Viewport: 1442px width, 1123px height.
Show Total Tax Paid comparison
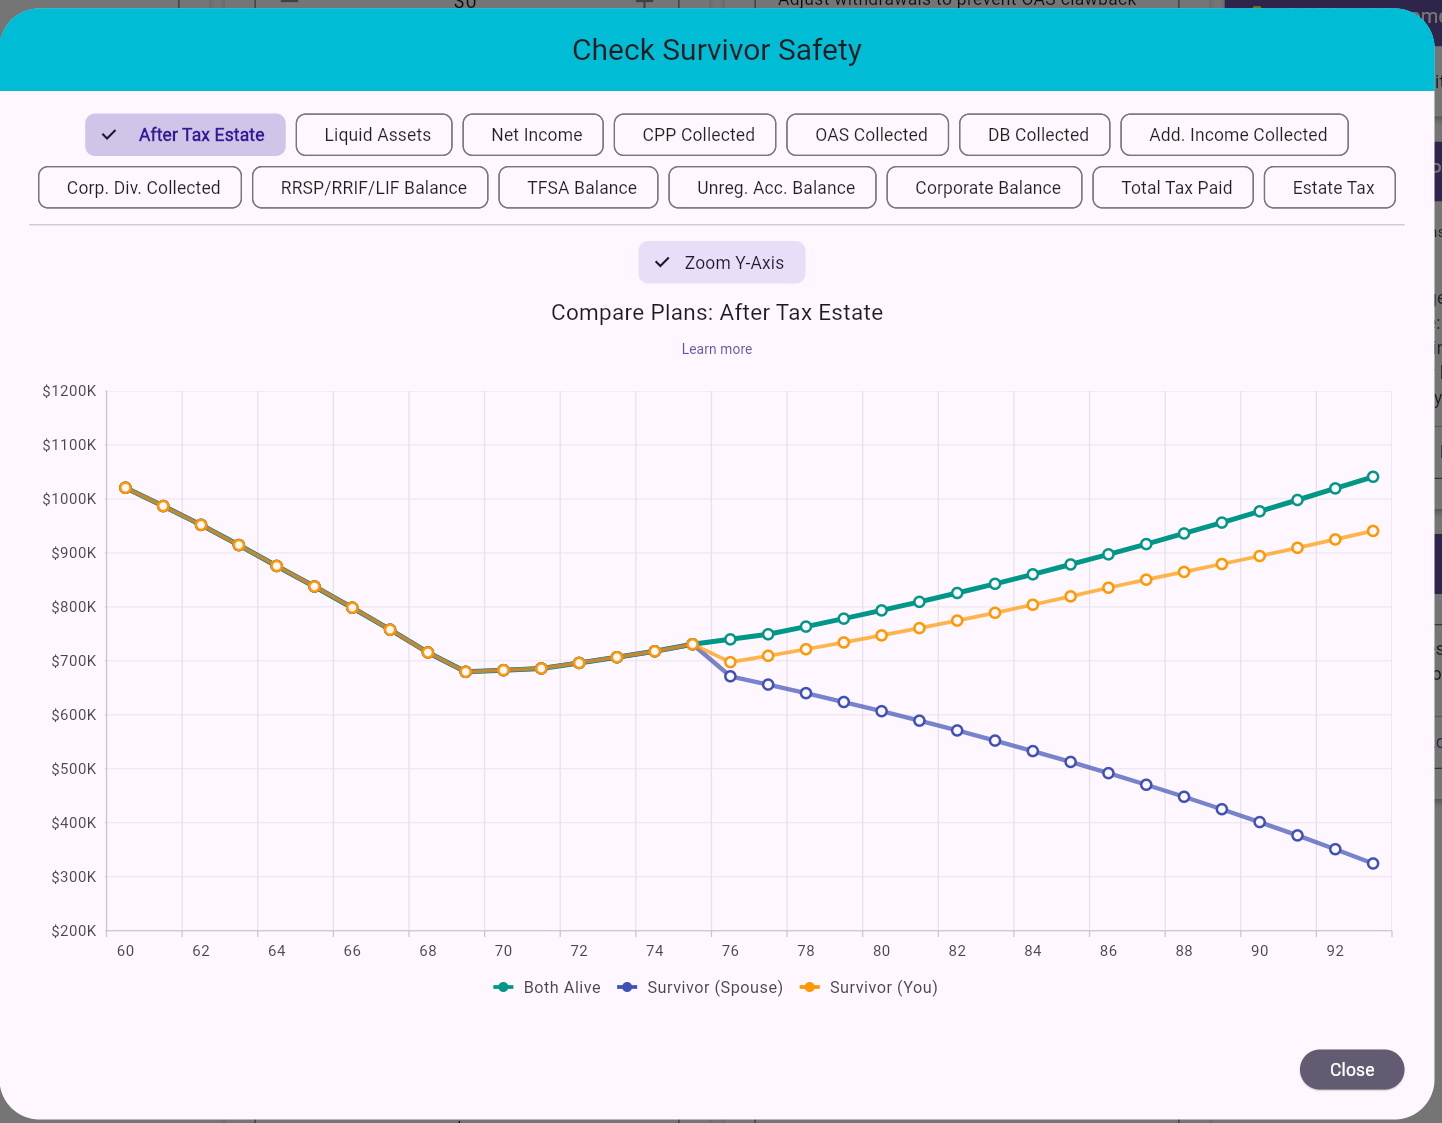[1172, 187]
